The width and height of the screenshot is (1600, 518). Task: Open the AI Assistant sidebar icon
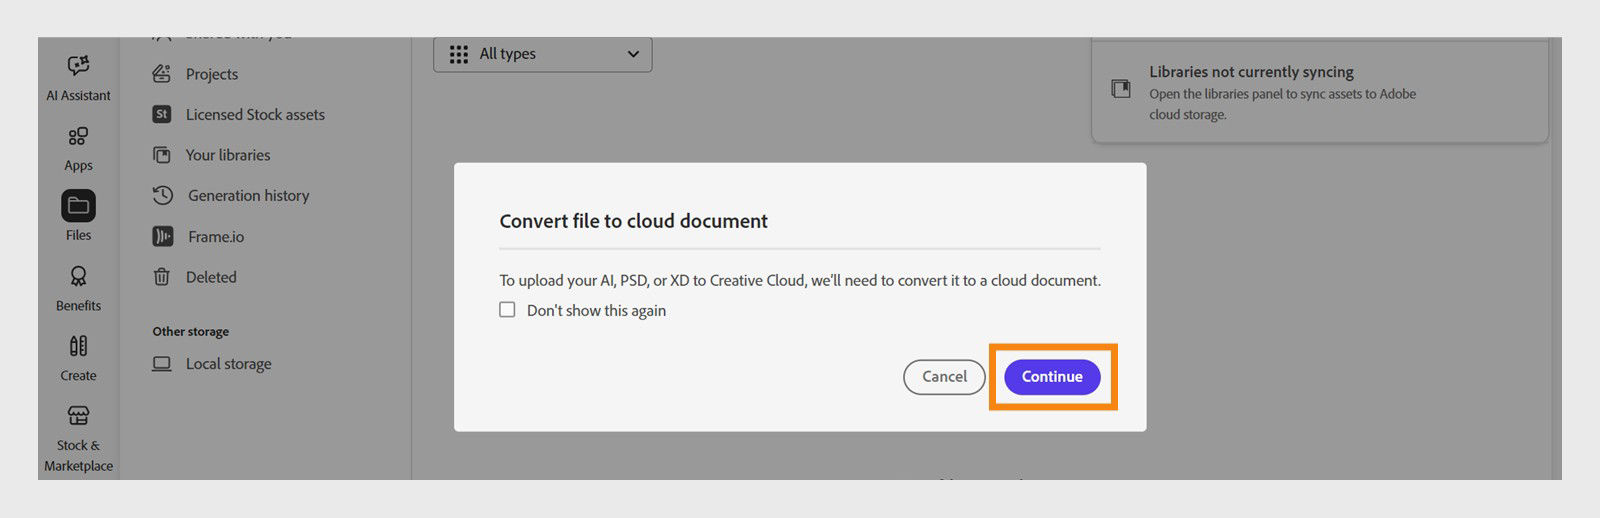coord(78,66)
